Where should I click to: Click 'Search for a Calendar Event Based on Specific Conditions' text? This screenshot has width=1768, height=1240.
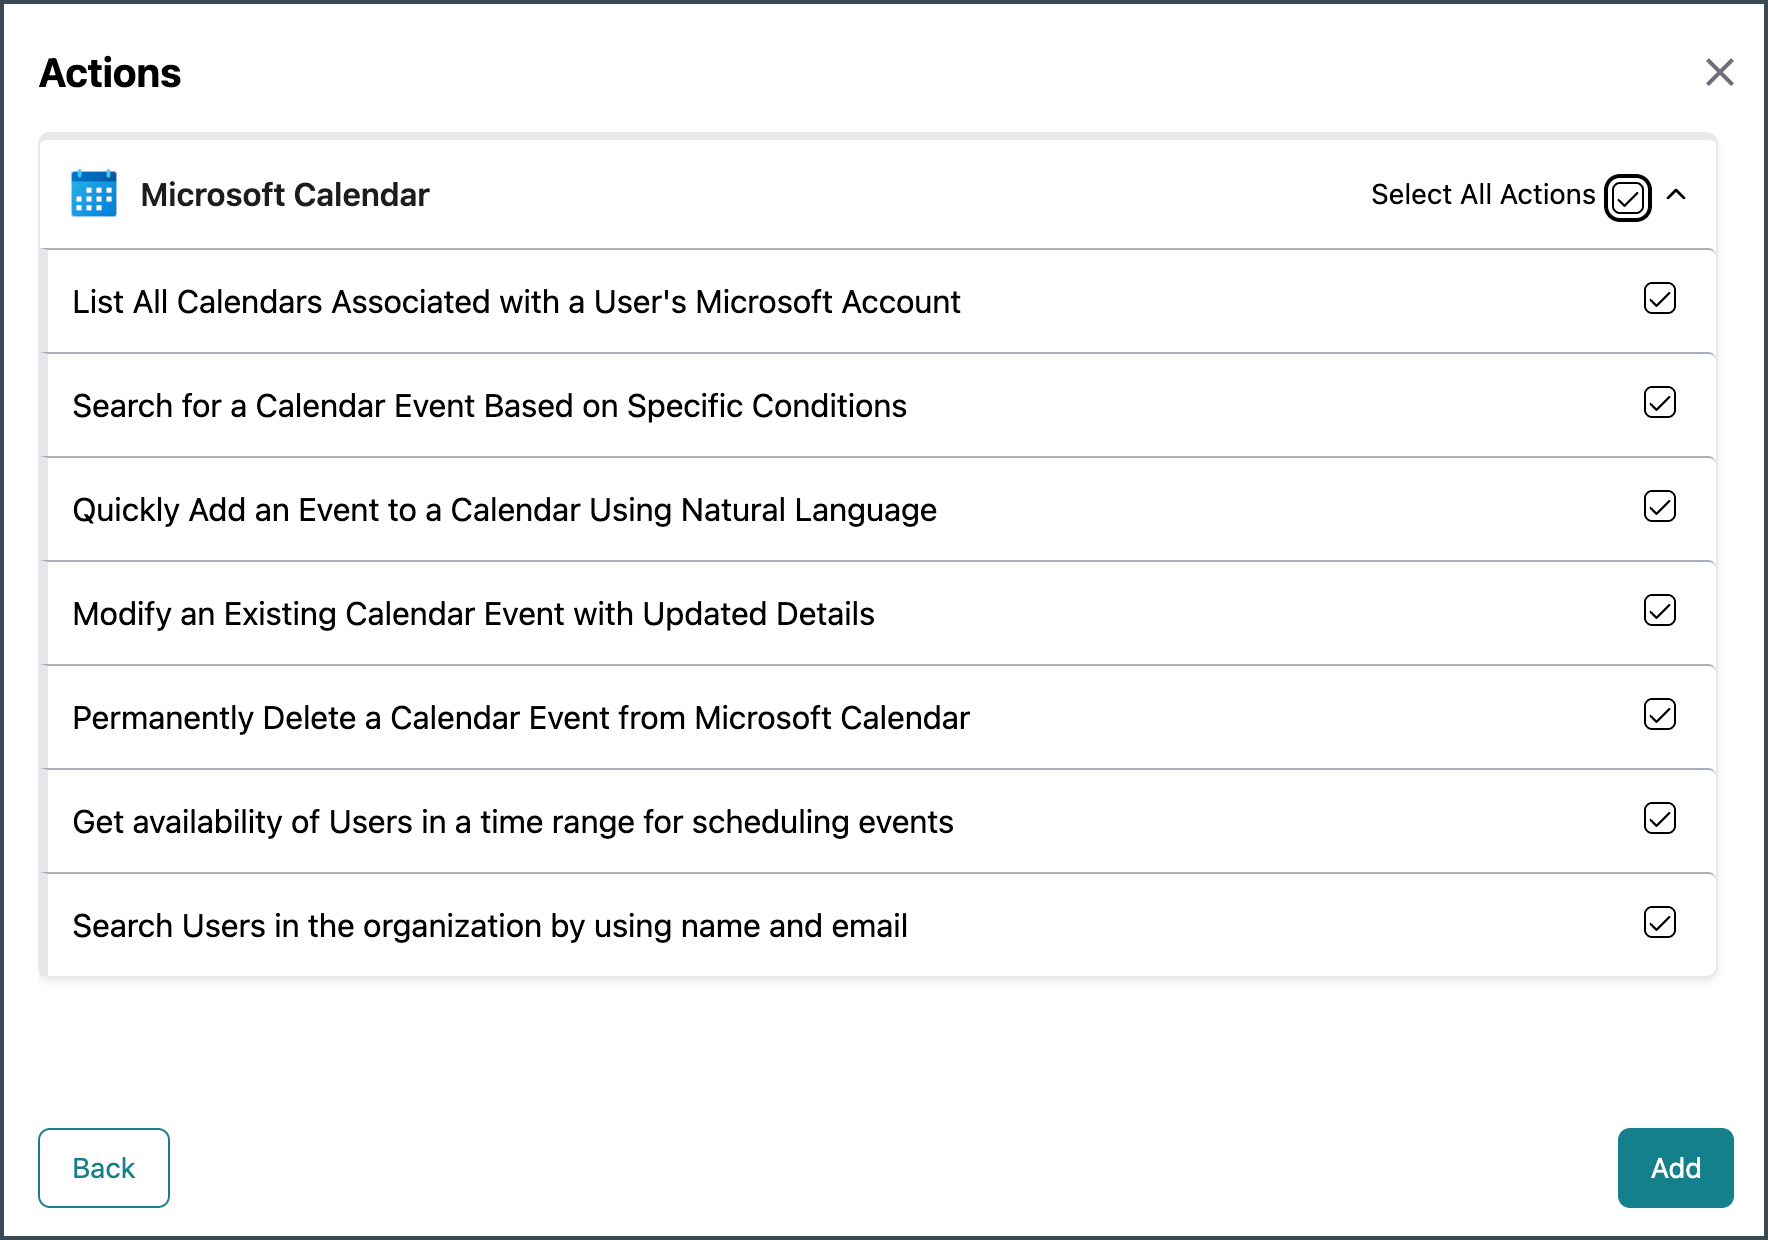[x=490, y=406]
